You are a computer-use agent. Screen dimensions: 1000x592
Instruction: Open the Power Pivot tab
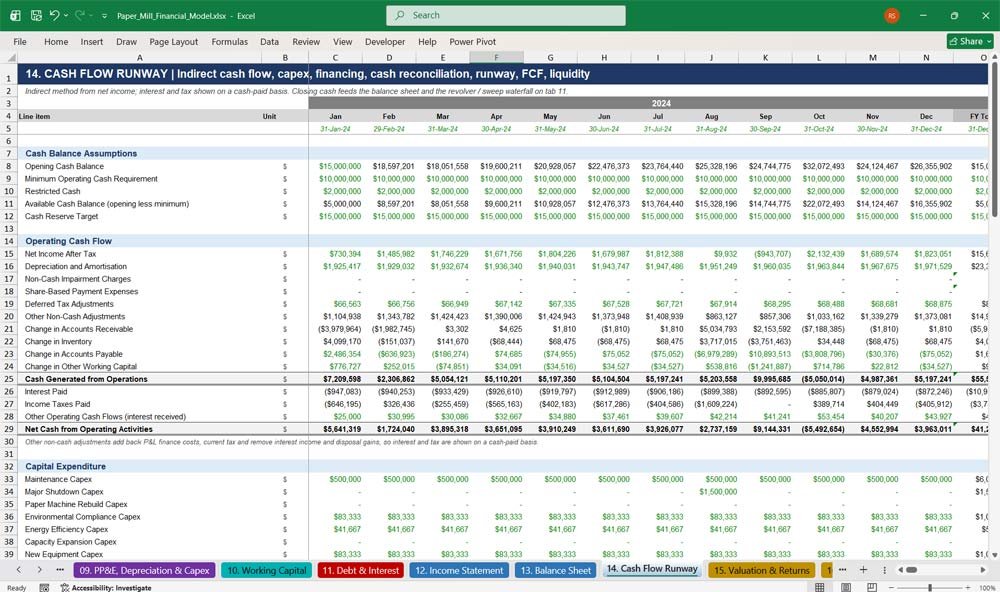point(473,41)
